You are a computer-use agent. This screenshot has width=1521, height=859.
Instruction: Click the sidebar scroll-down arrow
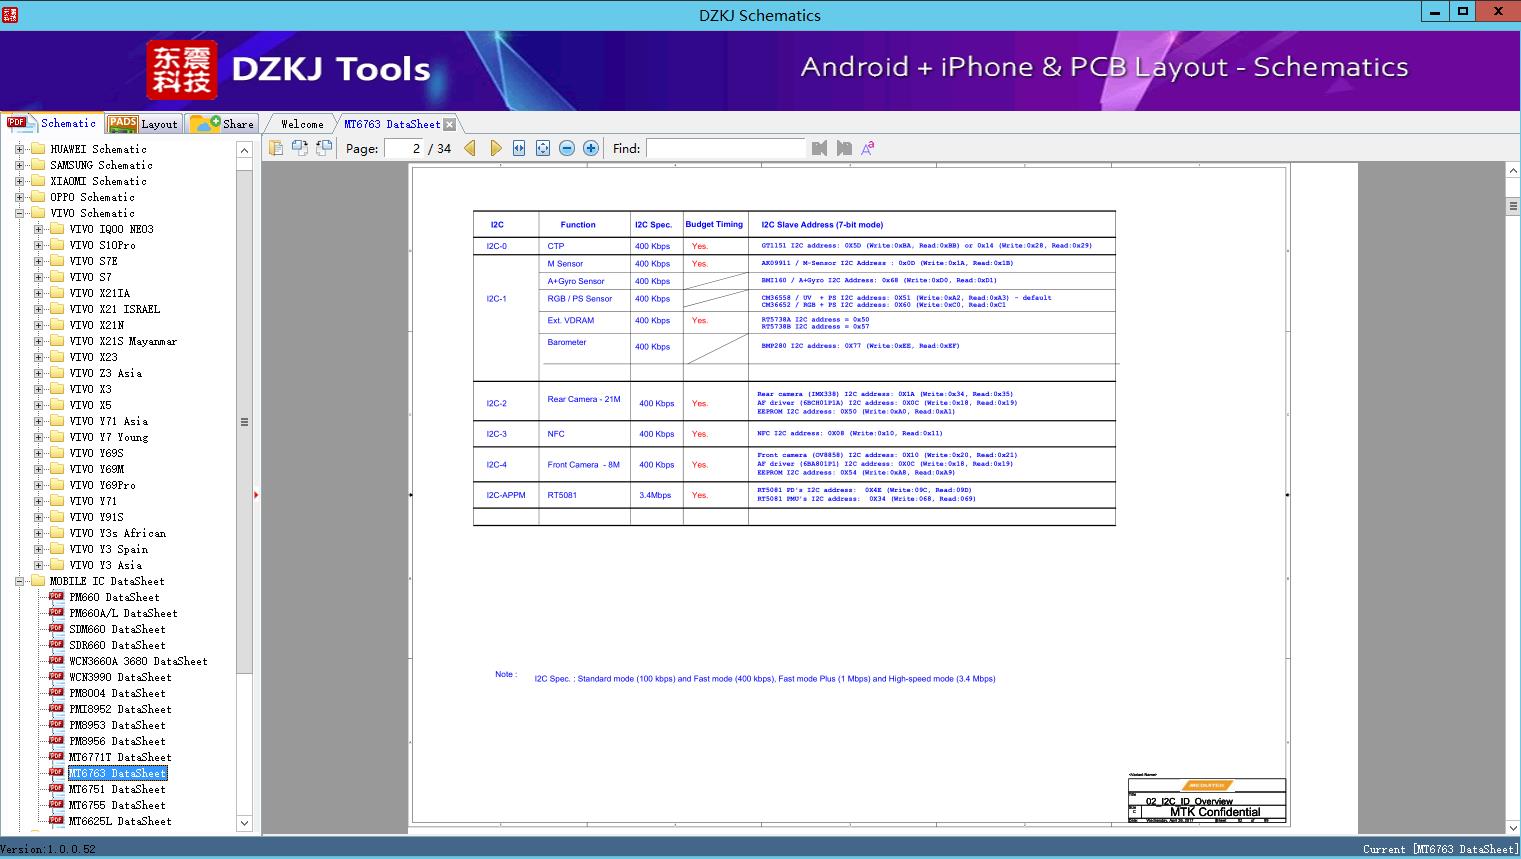pyautogui.click(x=244, y=823)
